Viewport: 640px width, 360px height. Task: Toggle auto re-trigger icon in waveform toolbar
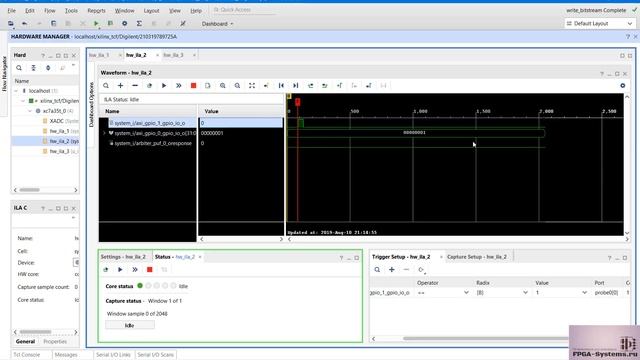(149, 86)
